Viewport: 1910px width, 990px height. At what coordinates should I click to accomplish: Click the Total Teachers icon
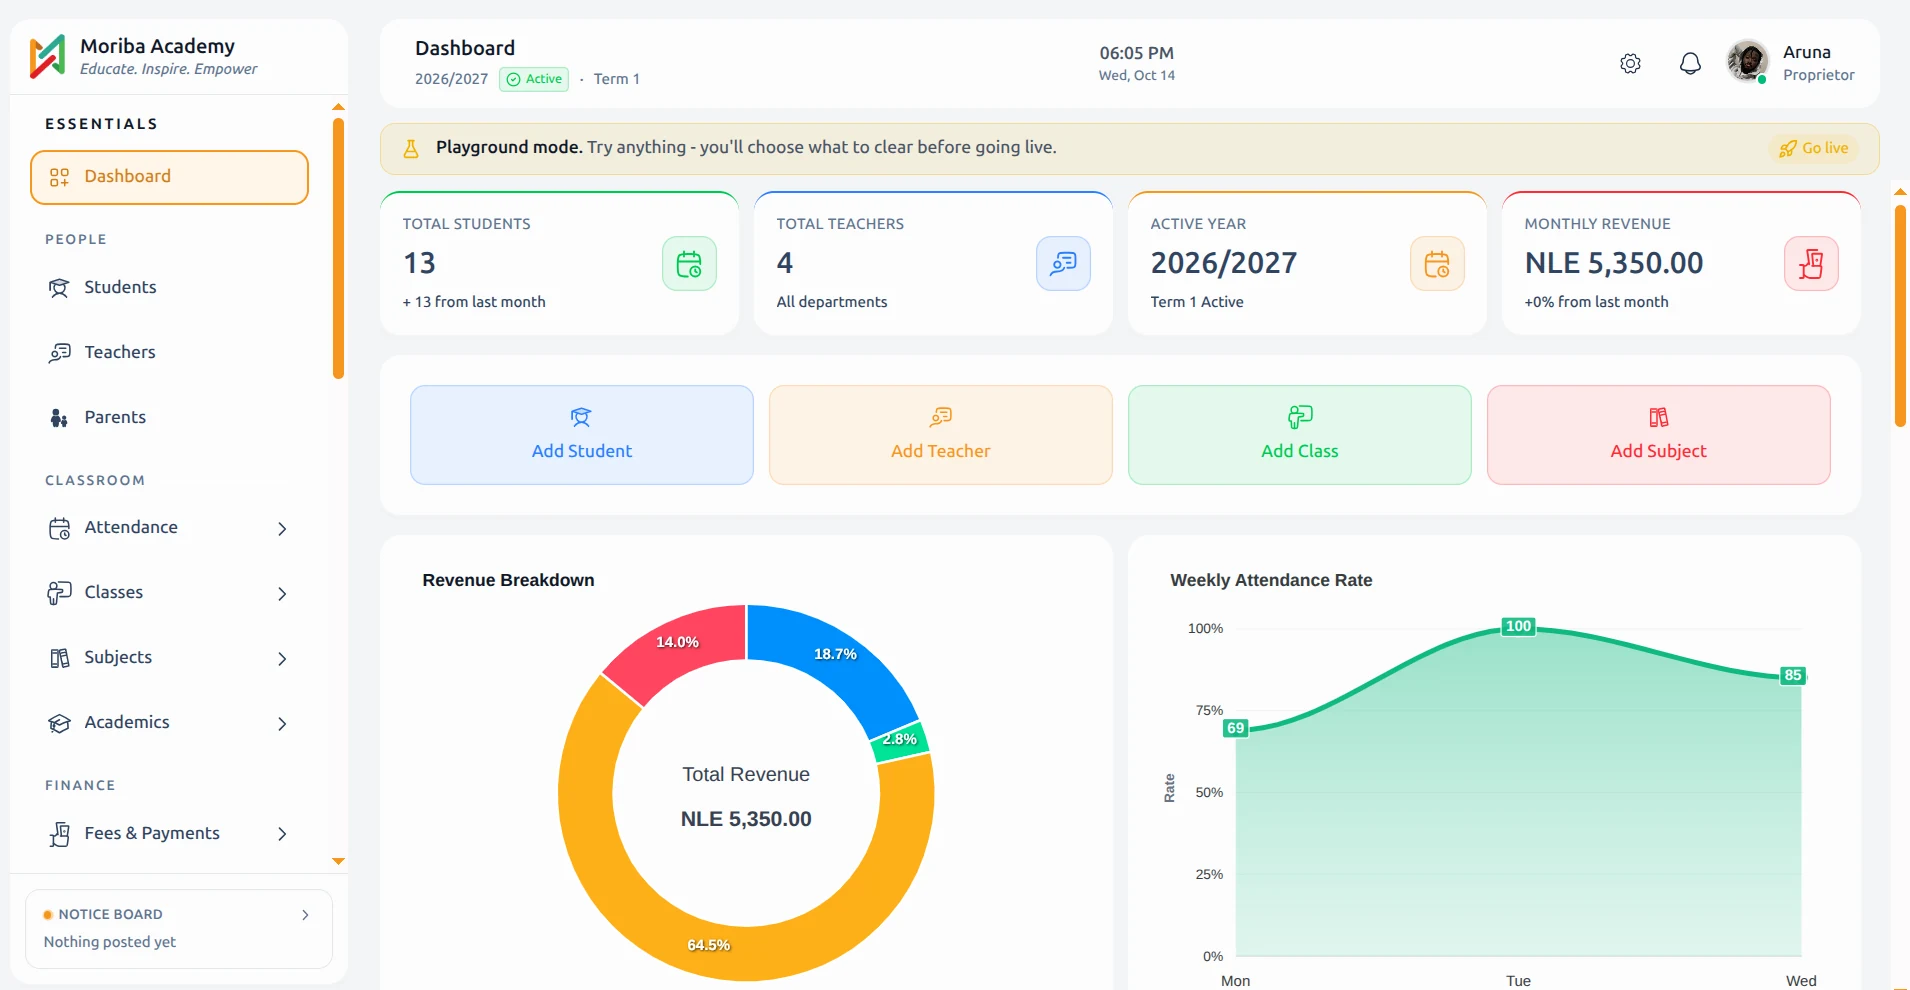tap(1063, 264)
